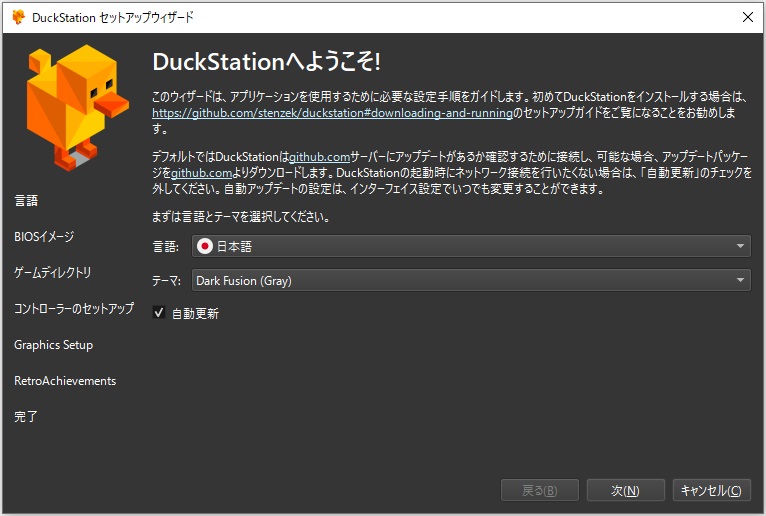766x516 pixels.
Task: Open the duckstation#downloading-and-running GitHub link
Action: coord(332,113)
